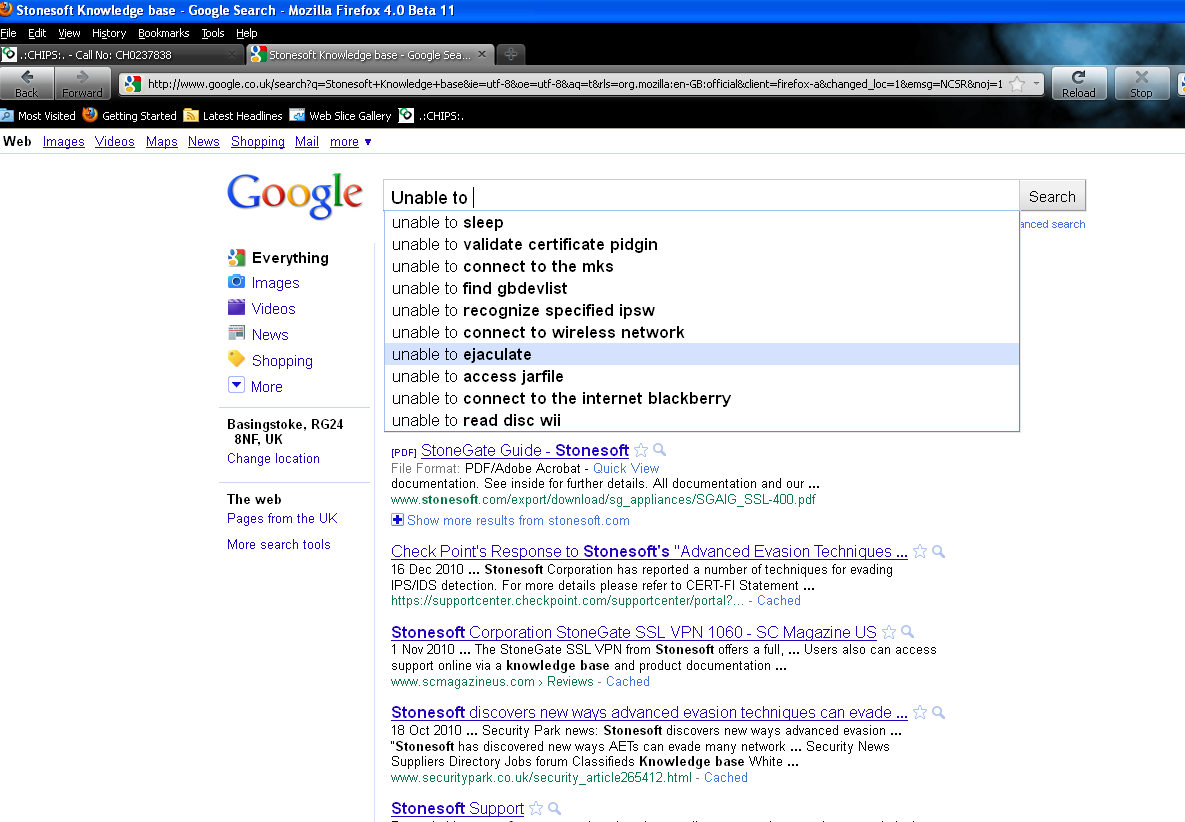
Task: Star the Check Point's Response result
Action: [920, 552]
